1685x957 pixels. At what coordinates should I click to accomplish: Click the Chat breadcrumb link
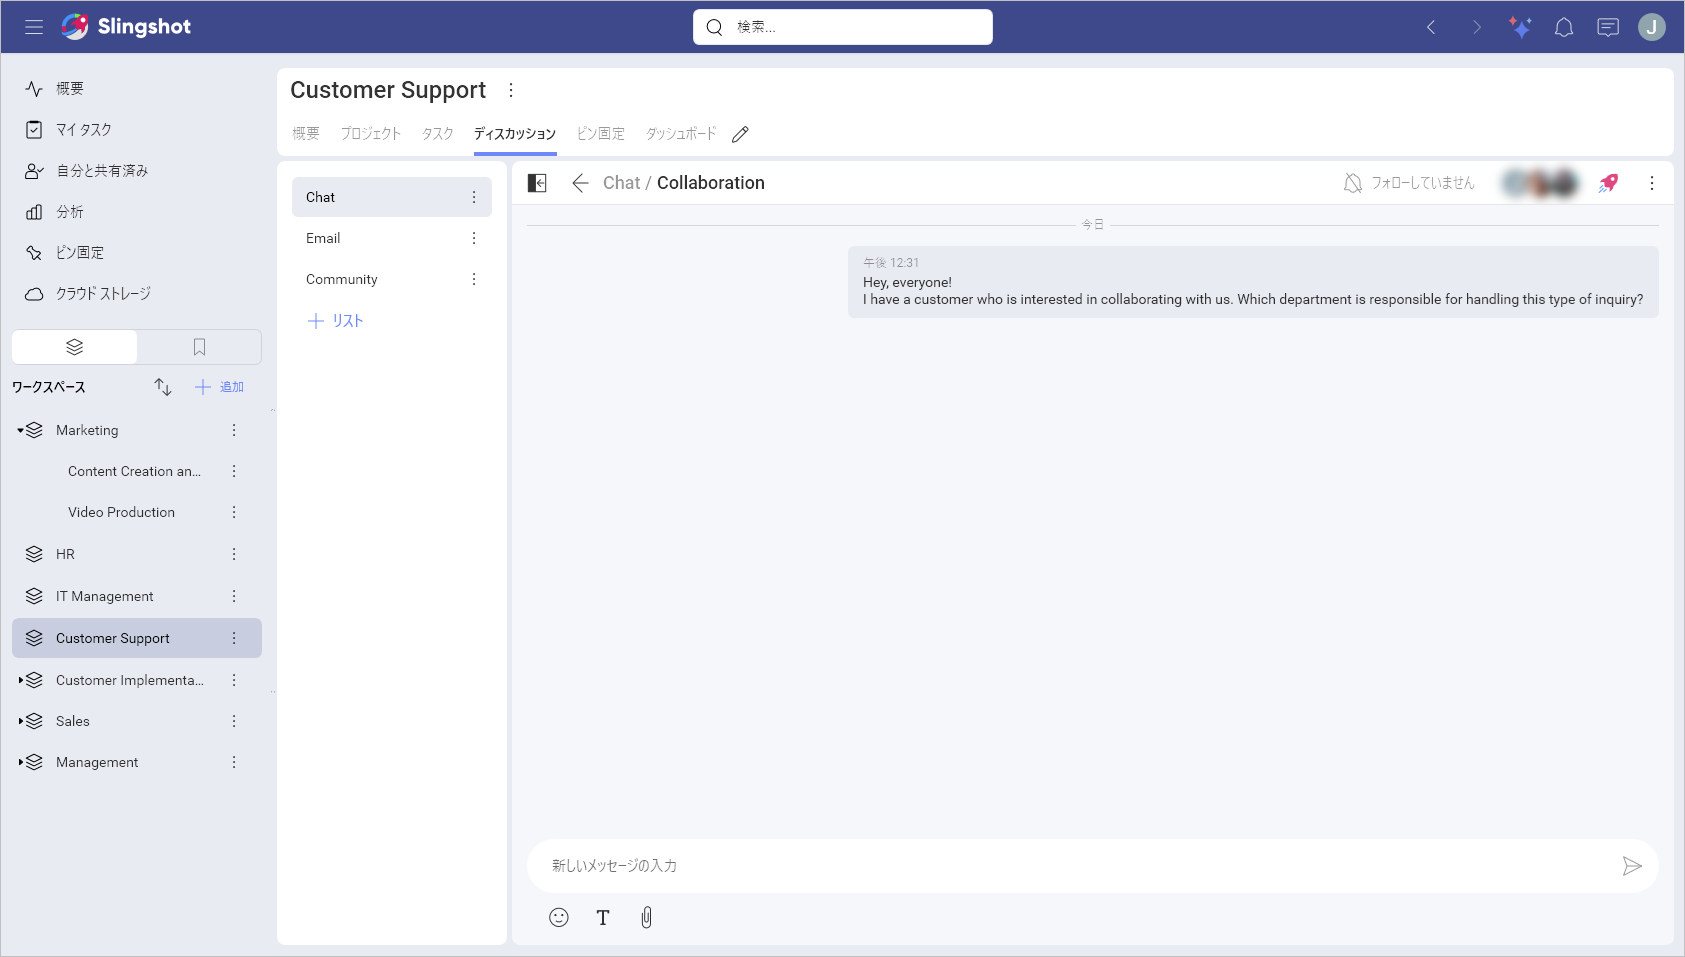pyautogui.click(x=621, y=183)
